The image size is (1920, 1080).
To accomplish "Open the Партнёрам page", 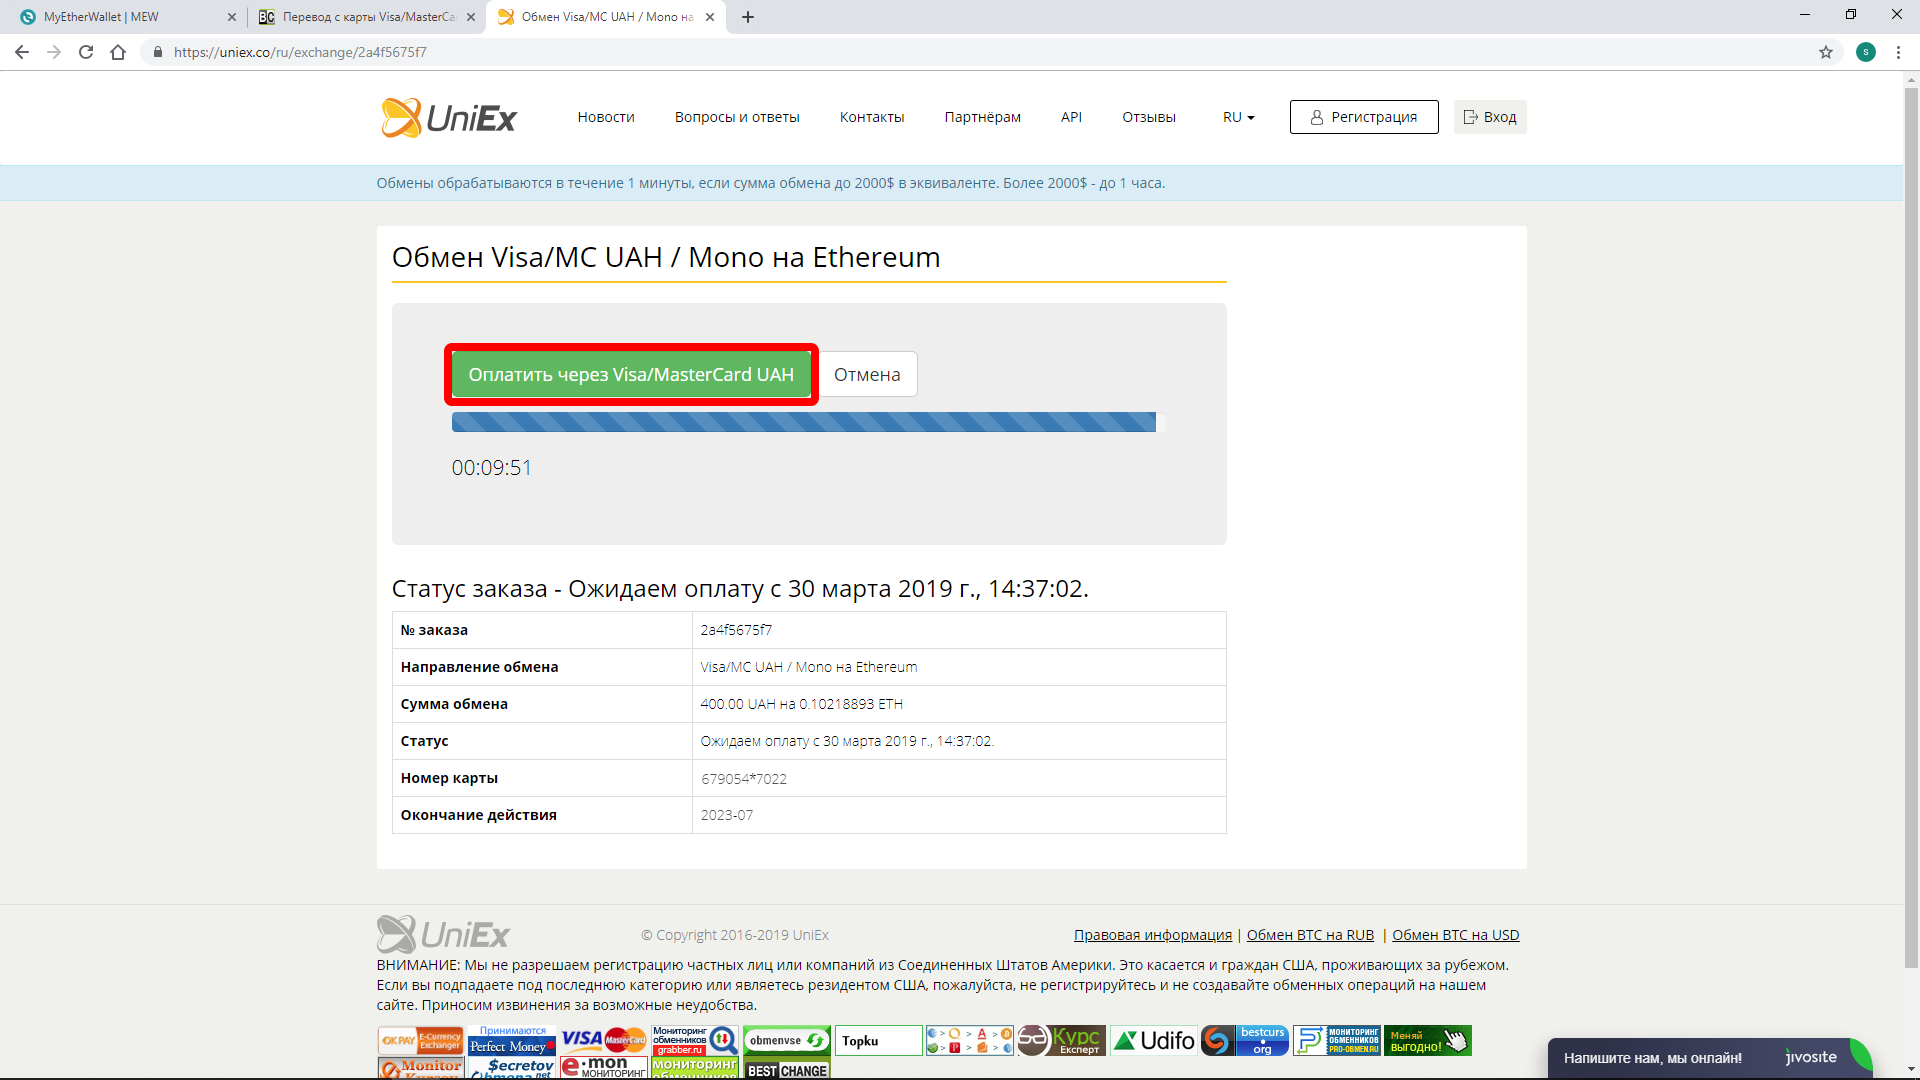I will pos(983,117).
